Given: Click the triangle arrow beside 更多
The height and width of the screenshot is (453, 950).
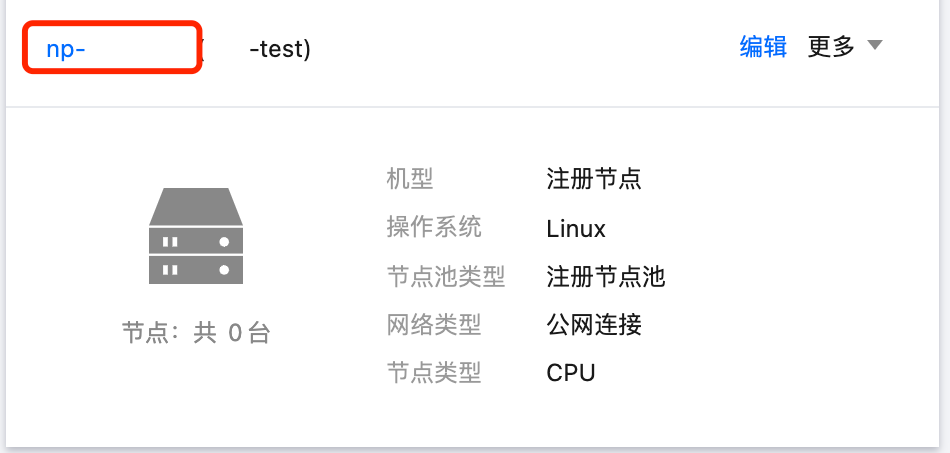Looking at the screenshot, I should 875,46.
